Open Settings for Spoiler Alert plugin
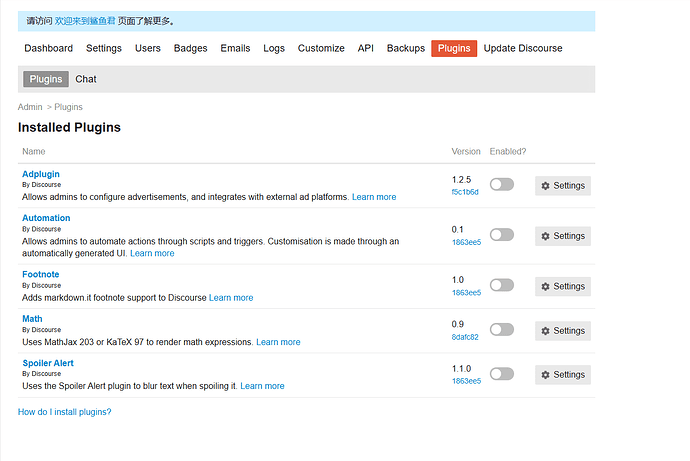Viewport: 690px width, 461px height. point(563,375)
